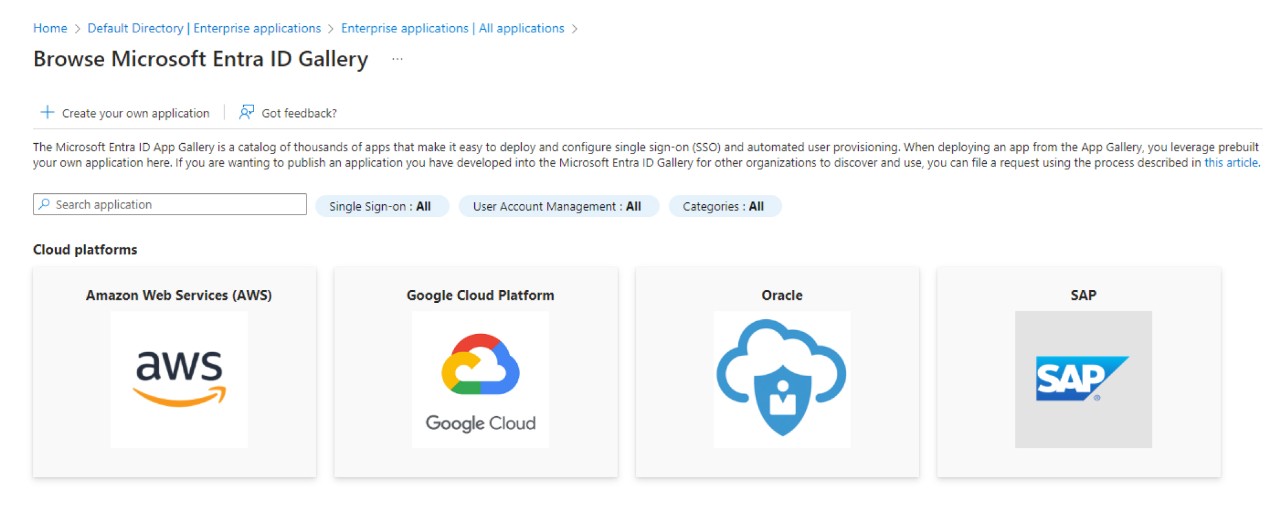The height and width of the screenshot is (513, 1280).
Task: Click the feedback person icon
Action: pyautogui.click(x=246, y=113)
